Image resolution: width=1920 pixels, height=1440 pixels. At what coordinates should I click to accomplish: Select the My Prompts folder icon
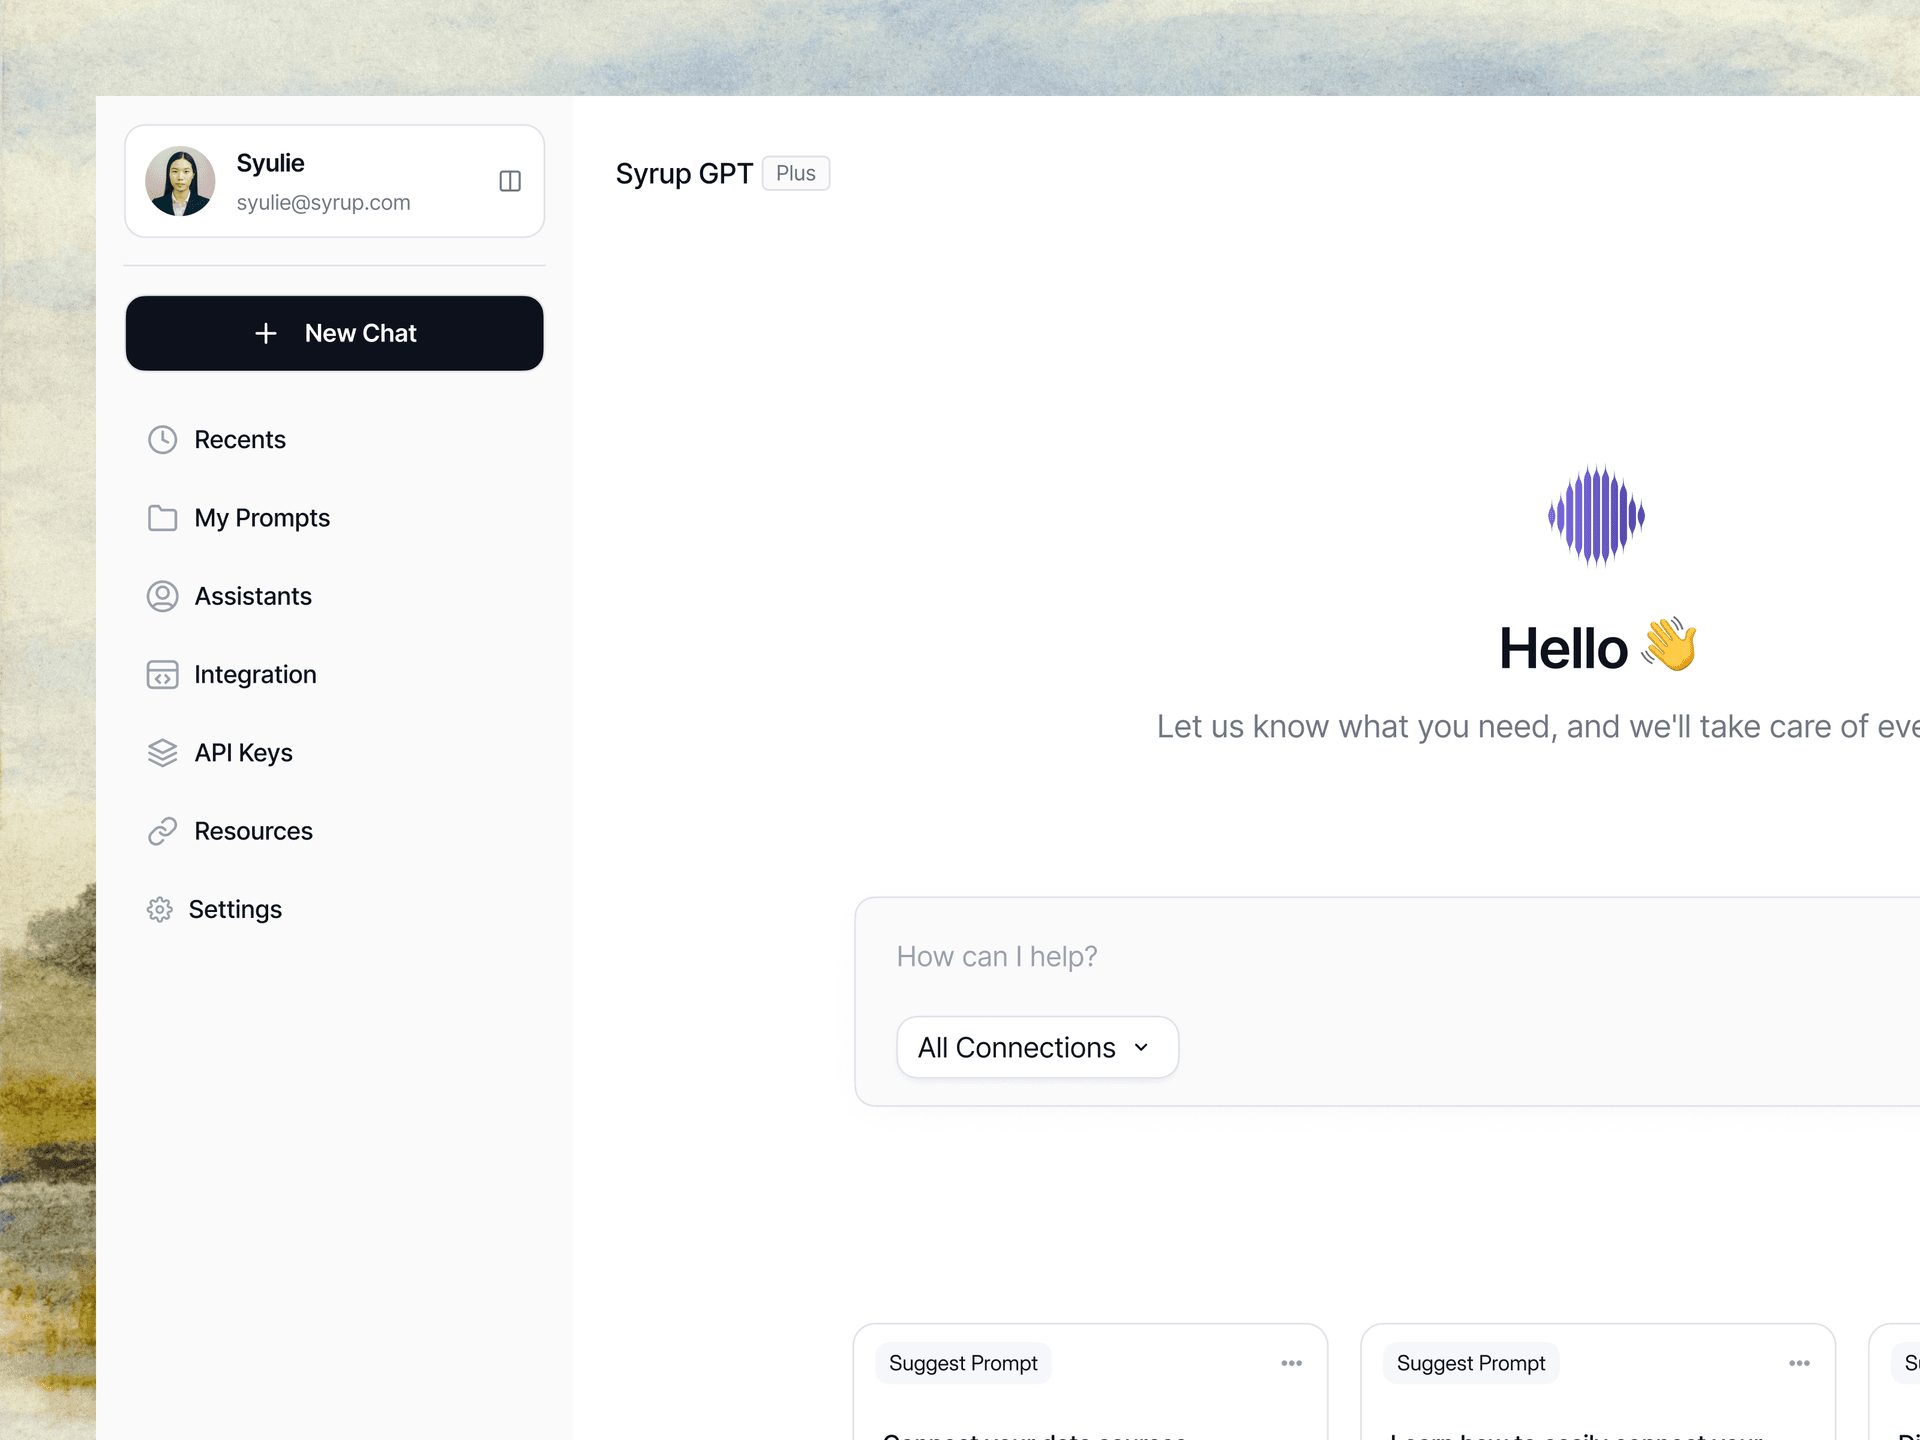[x=163, y=517]
